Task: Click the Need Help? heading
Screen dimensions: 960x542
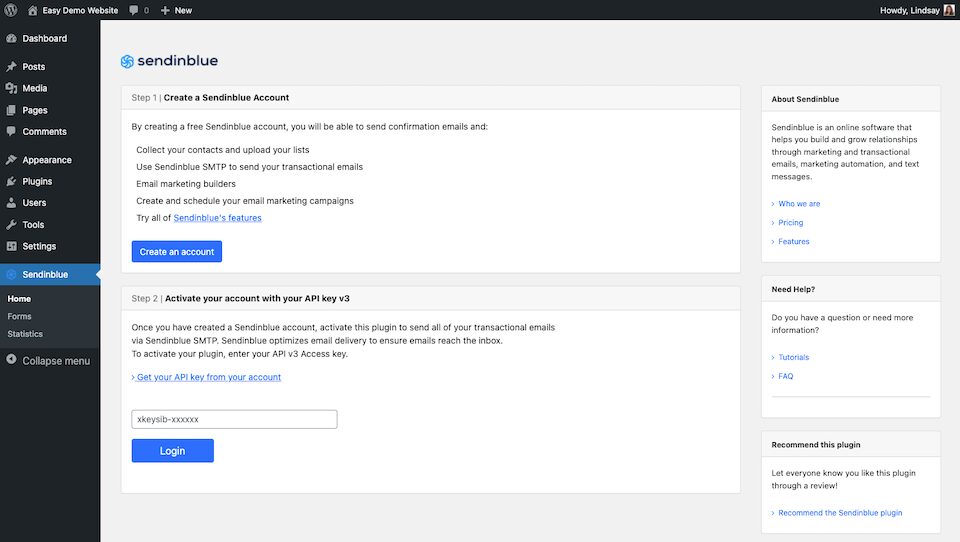Action: tap(793, 290)
